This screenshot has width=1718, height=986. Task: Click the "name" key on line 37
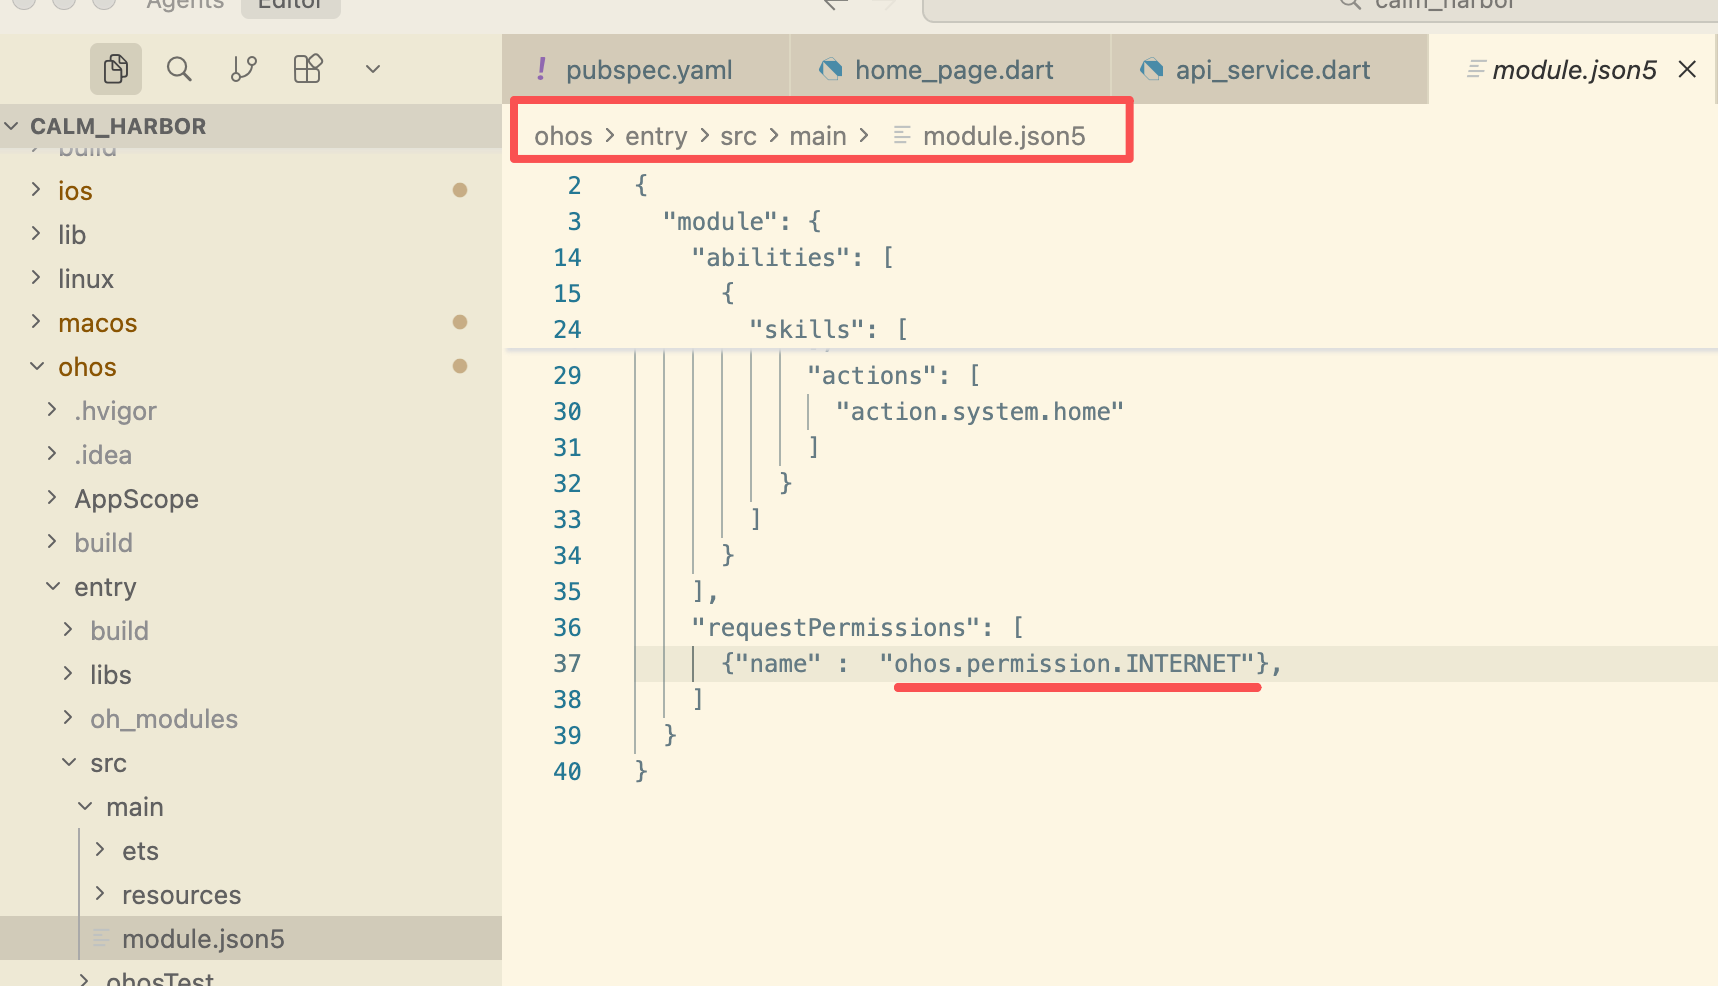tap(778, 663)
